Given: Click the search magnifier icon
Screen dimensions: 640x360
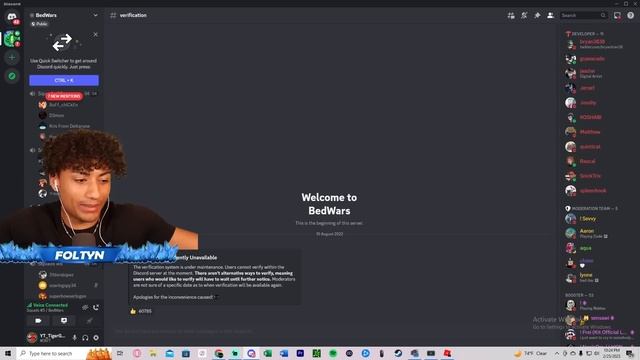Looking at the screenshot, I should [603, 16].
